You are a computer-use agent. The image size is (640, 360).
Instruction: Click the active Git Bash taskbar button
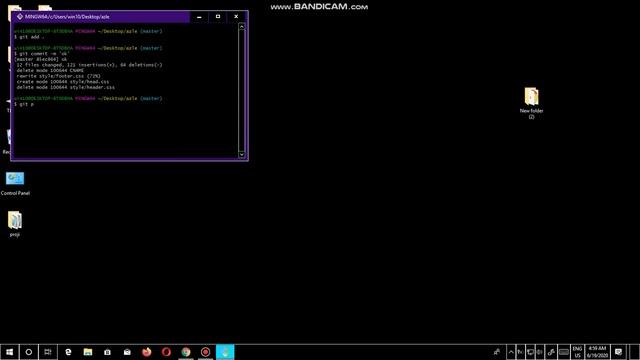tap(225, 352)
